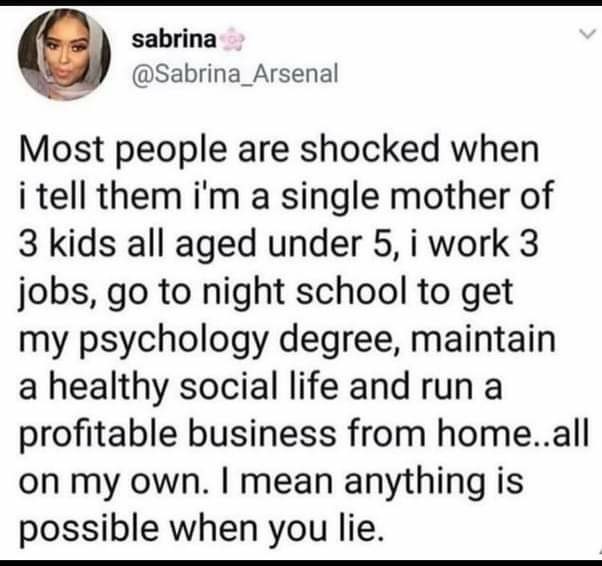Viewport: 602px width, 566px height.
Task: Click the phrase on my own
Action: tap(111, 481)
